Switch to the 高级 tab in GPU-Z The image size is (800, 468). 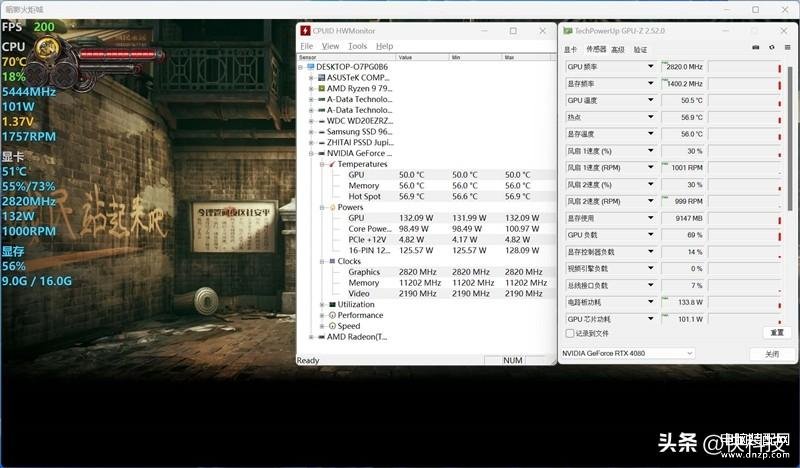coord(618,50)
